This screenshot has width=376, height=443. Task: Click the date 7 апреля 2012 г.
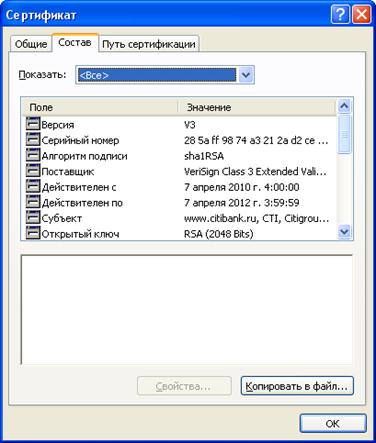pyautogui.click(x=241, y=203)
